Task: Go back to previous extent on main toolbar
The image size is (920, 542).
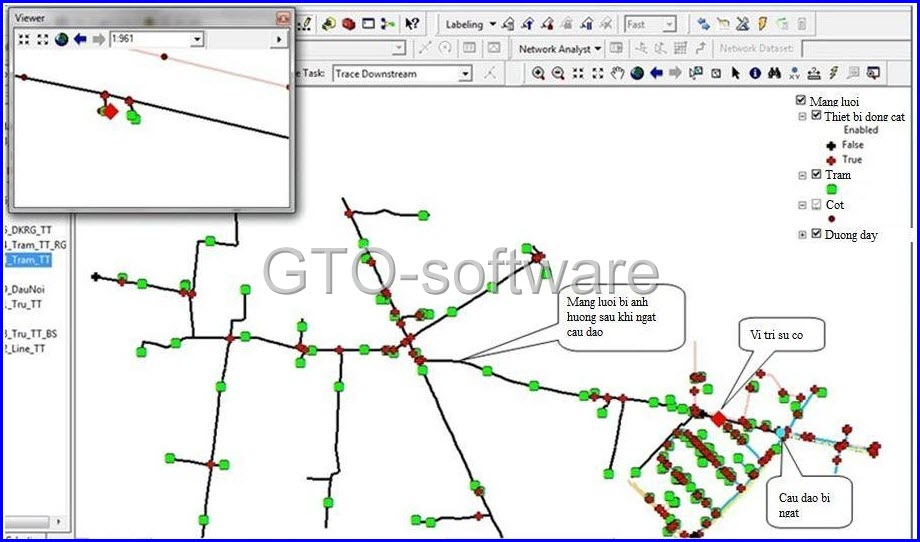Action: point(657,73)
